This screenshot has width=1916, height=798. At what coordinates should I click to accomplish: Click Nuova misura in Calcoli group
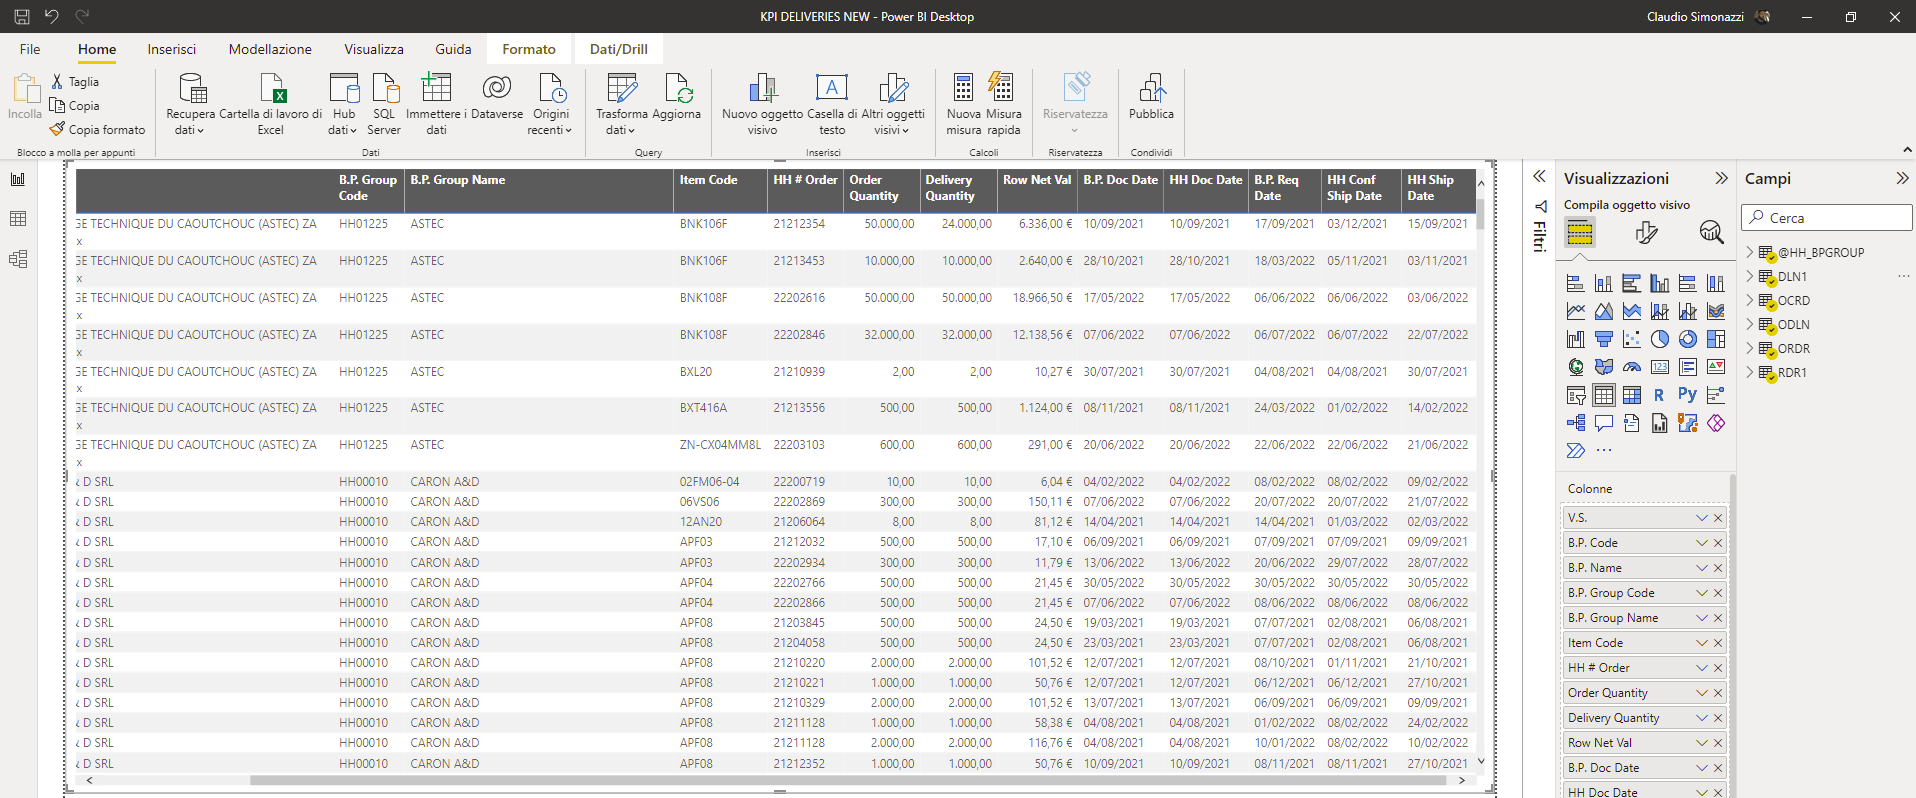tap(964, 104)
